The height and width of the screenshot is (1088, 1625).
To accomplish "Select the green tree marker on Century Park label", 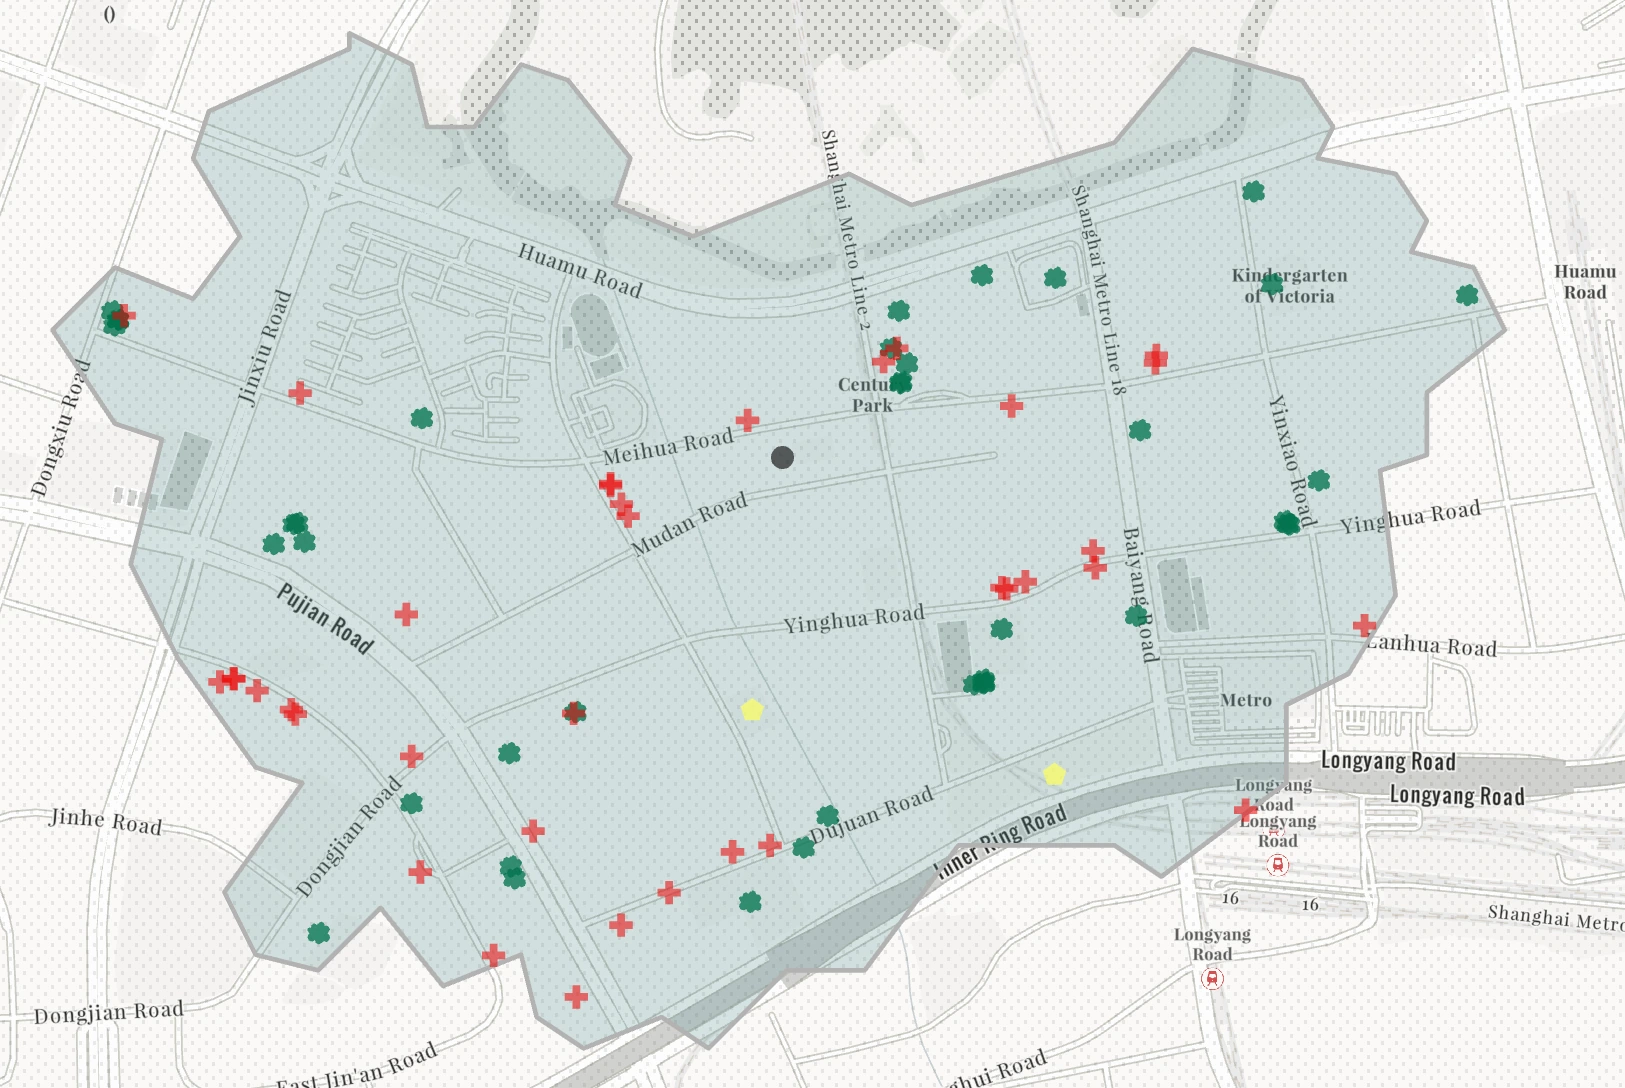I will click(x=900, y=382).
